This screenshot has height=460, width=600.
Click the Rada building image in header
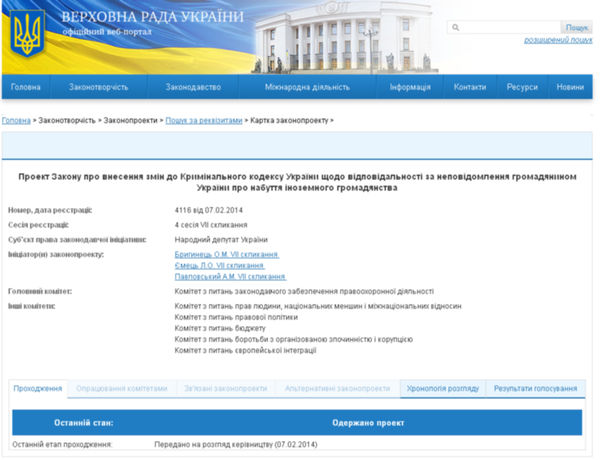click(344, 38)
